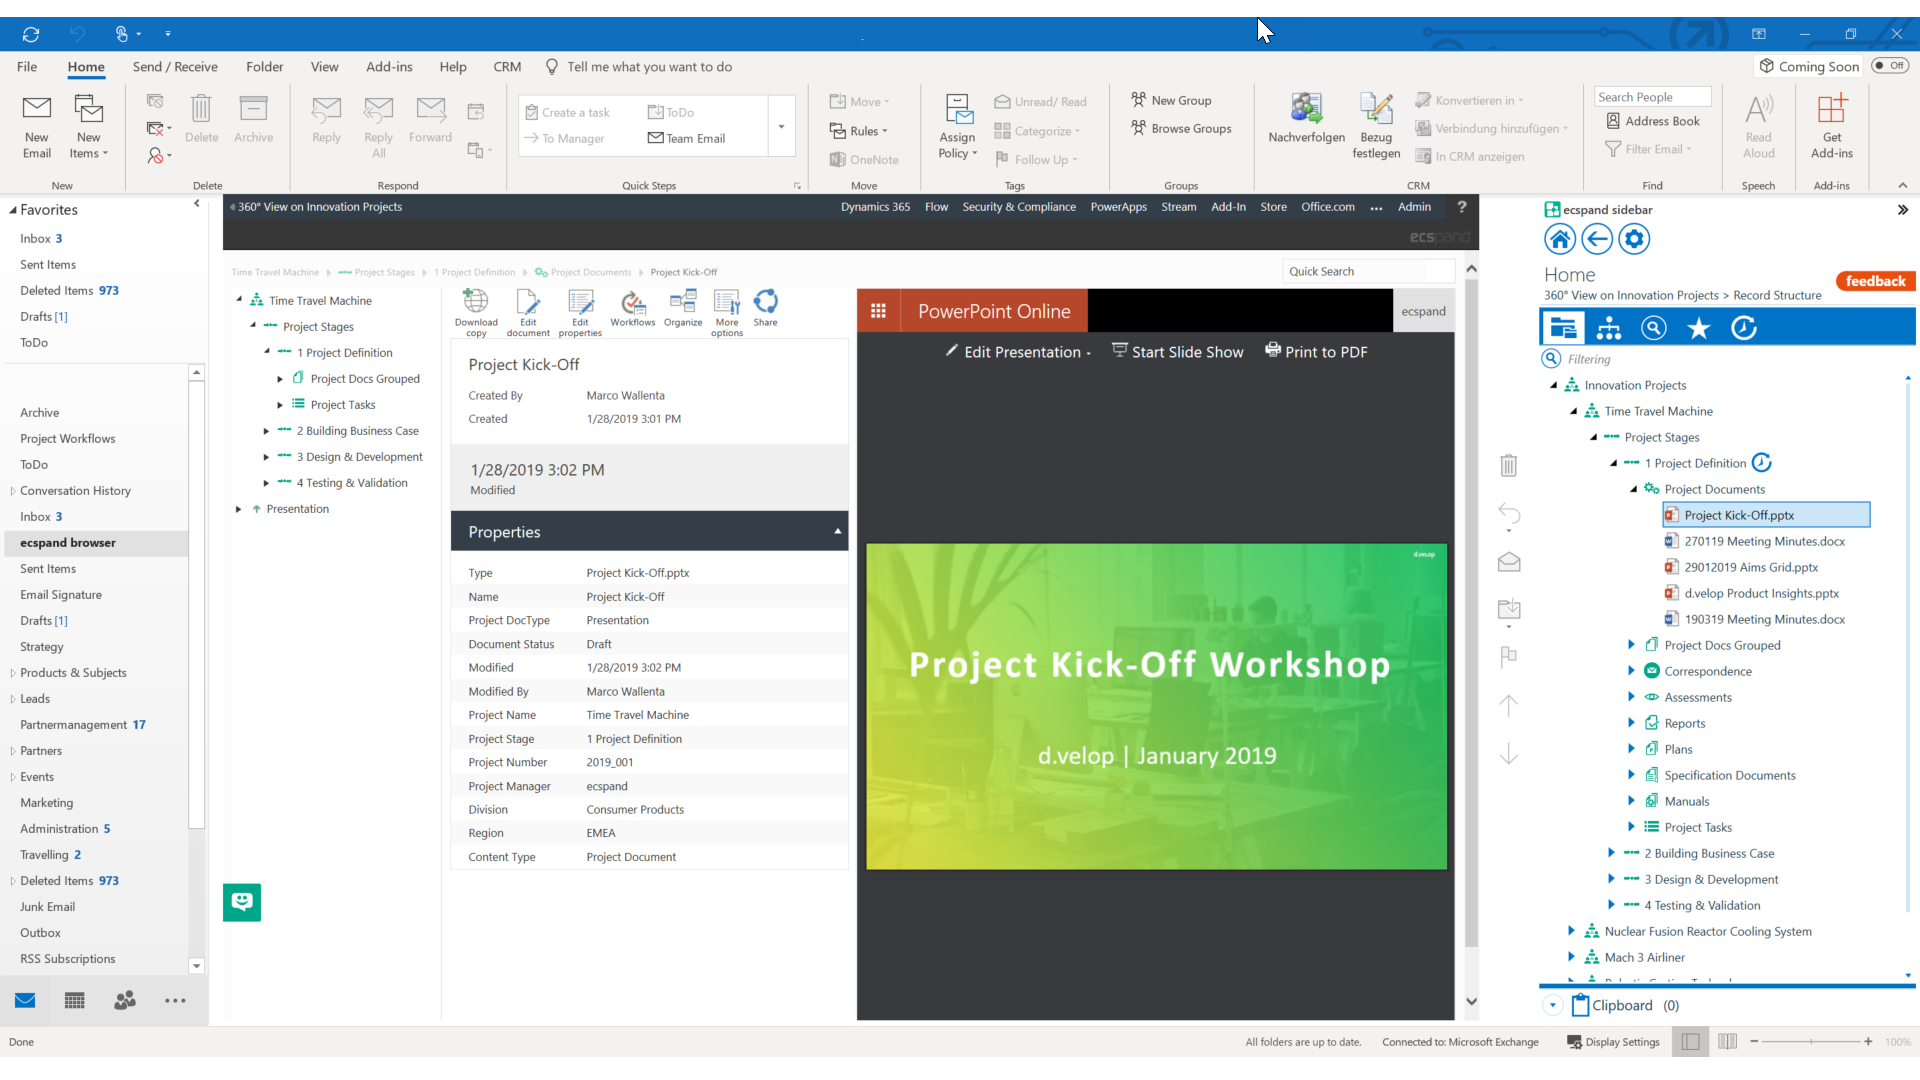1920x1080 pixels.
Task: Expand Presentation node in browser tree
Action: pos(238,509)
